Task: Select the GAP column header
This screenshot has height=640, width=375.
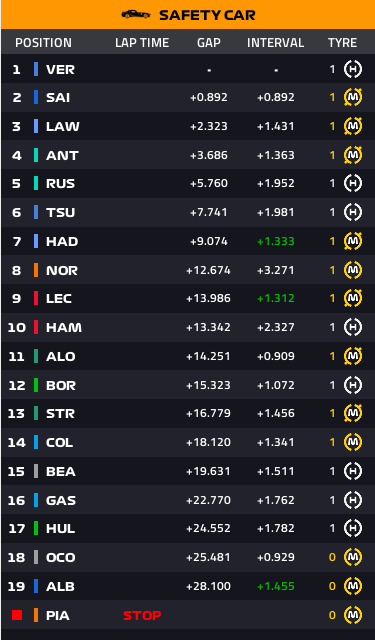Action: [x=209, y=42]
